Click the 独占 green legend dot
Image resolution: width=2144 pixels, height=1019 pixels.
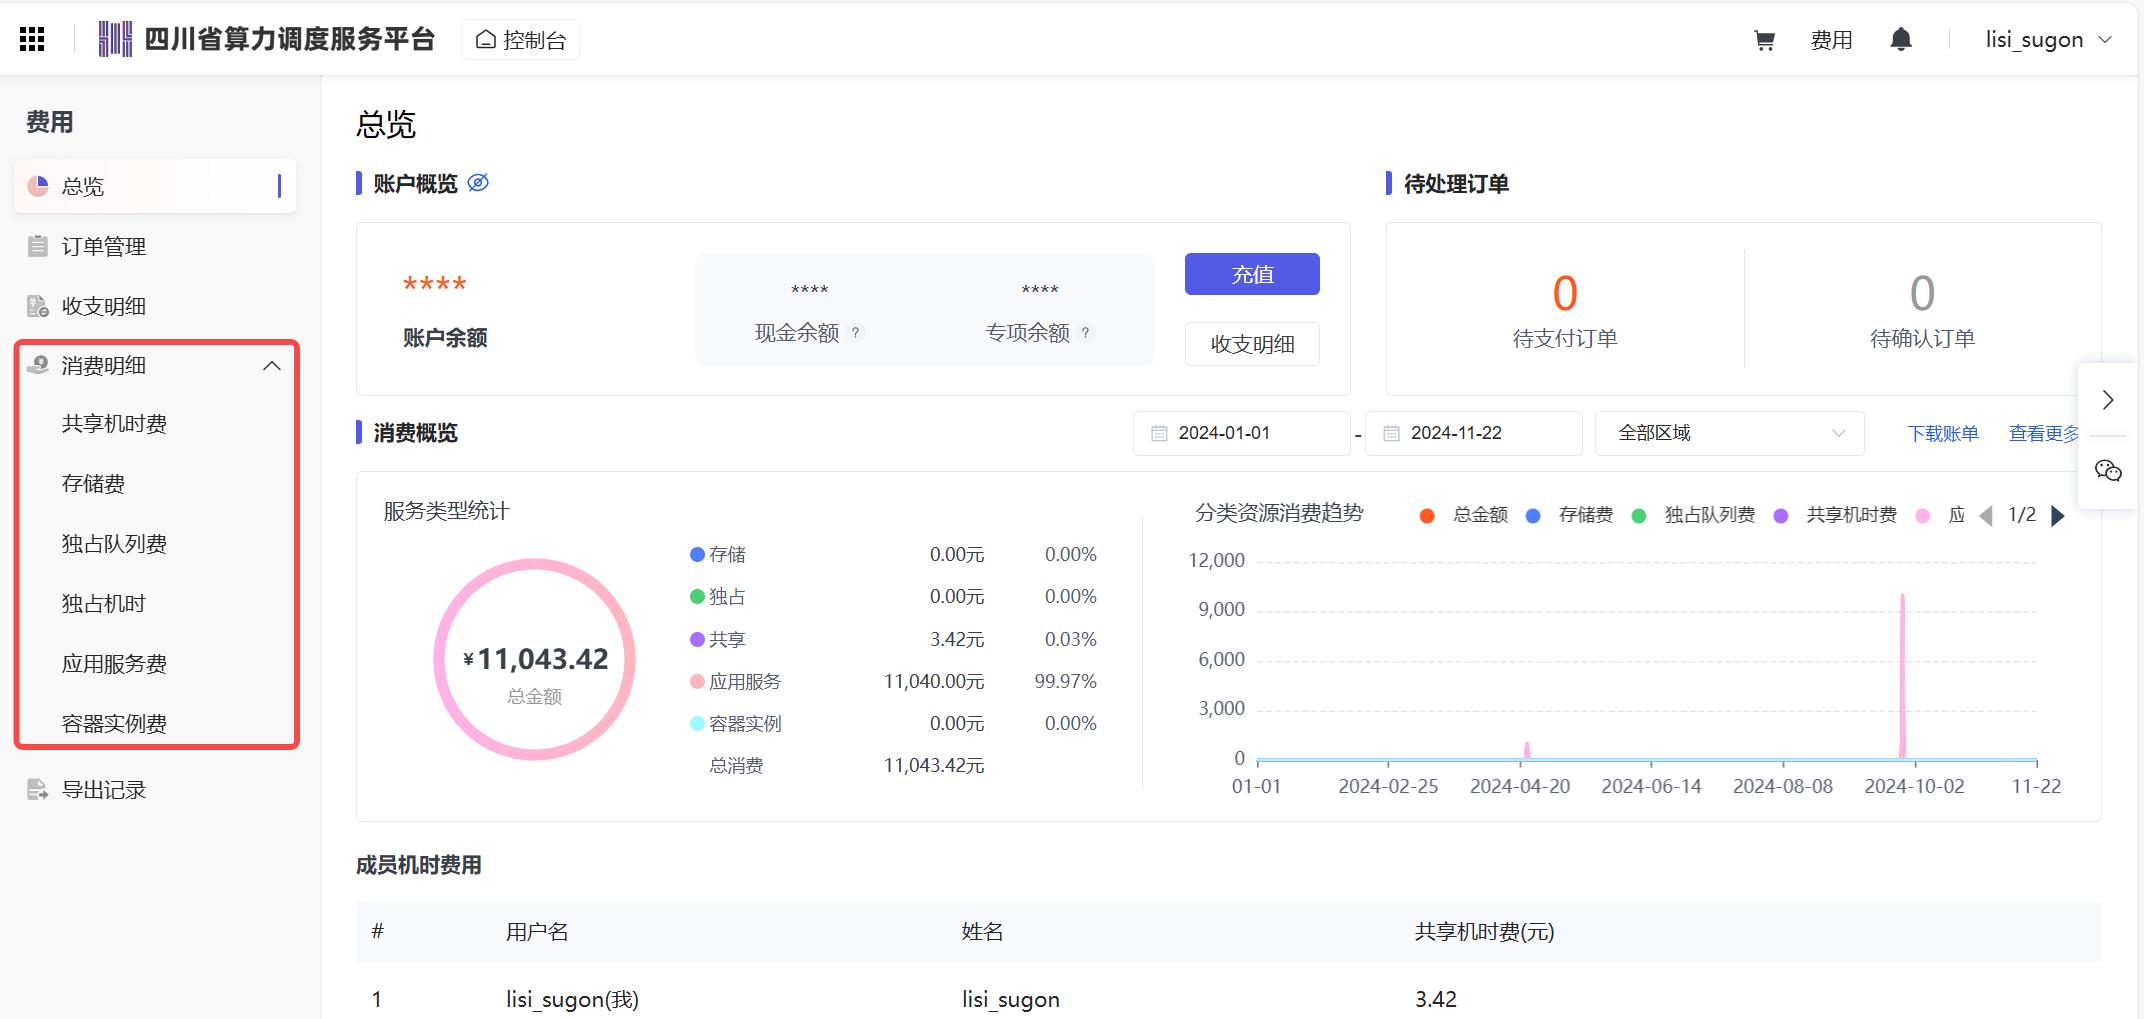(x=697, y=596)
